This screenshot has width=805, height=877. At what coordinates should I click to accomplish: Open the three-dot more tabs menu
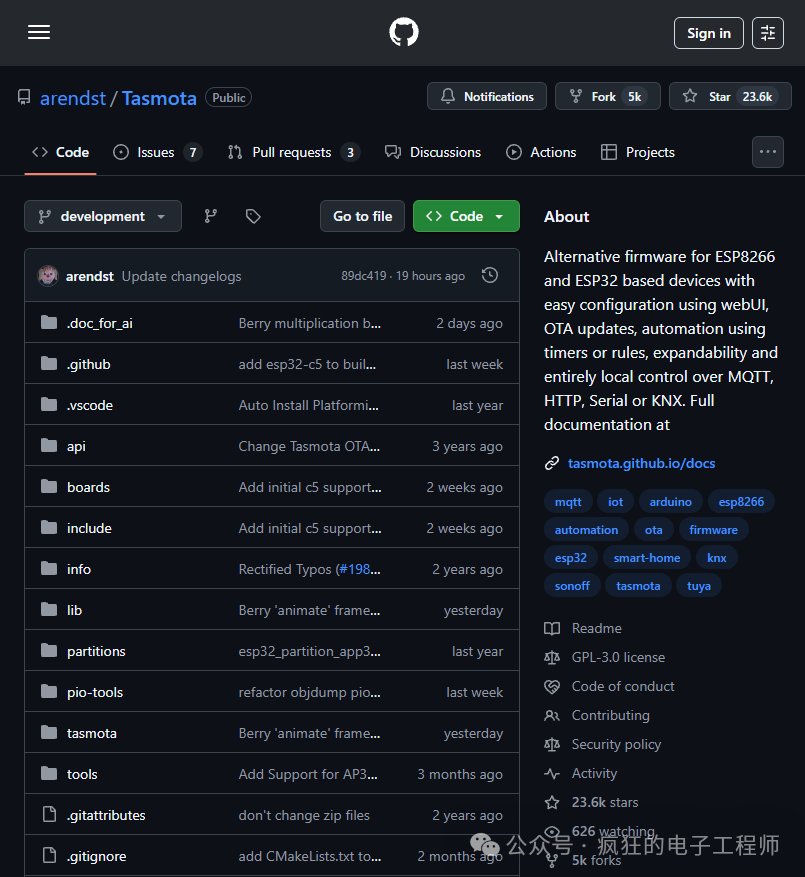[x=768, y=152]
